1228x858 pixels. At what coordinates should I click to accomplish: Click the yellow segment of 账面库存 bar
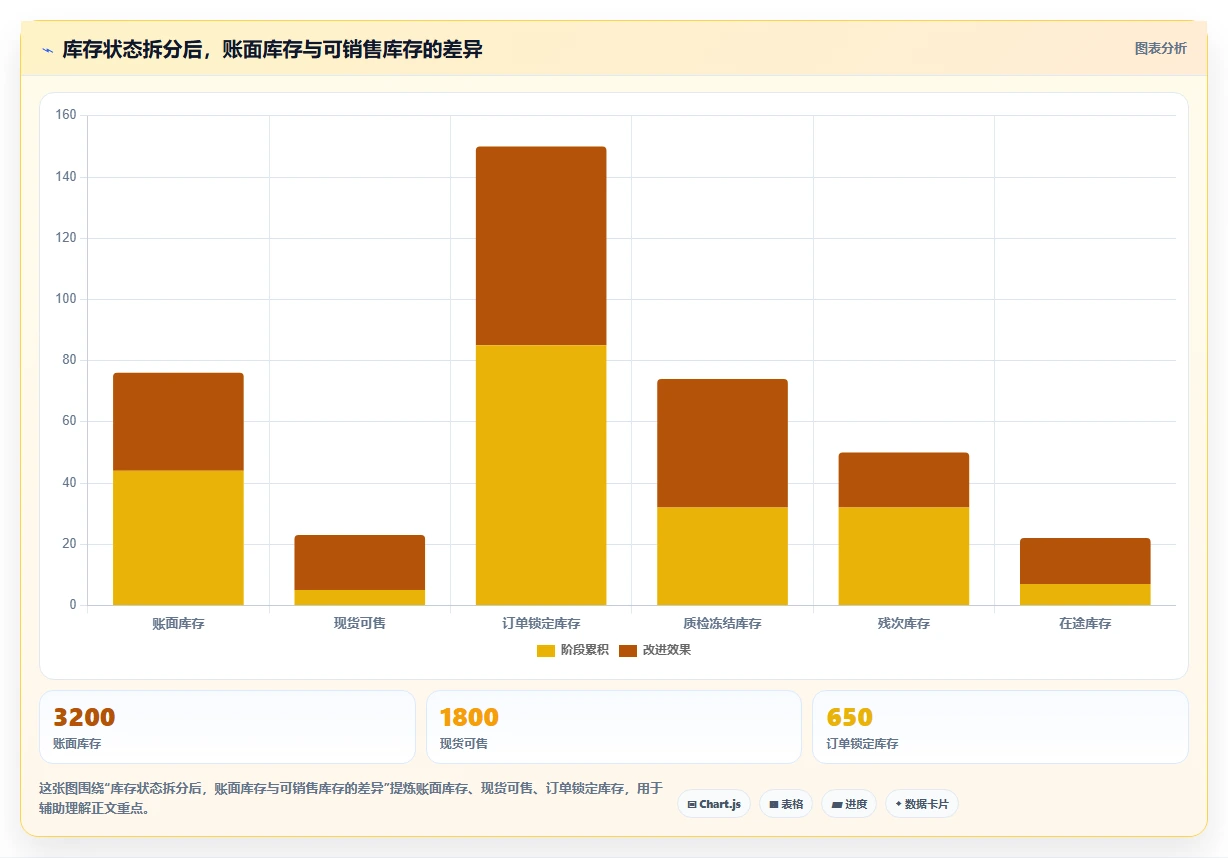(x=178, y=538)
